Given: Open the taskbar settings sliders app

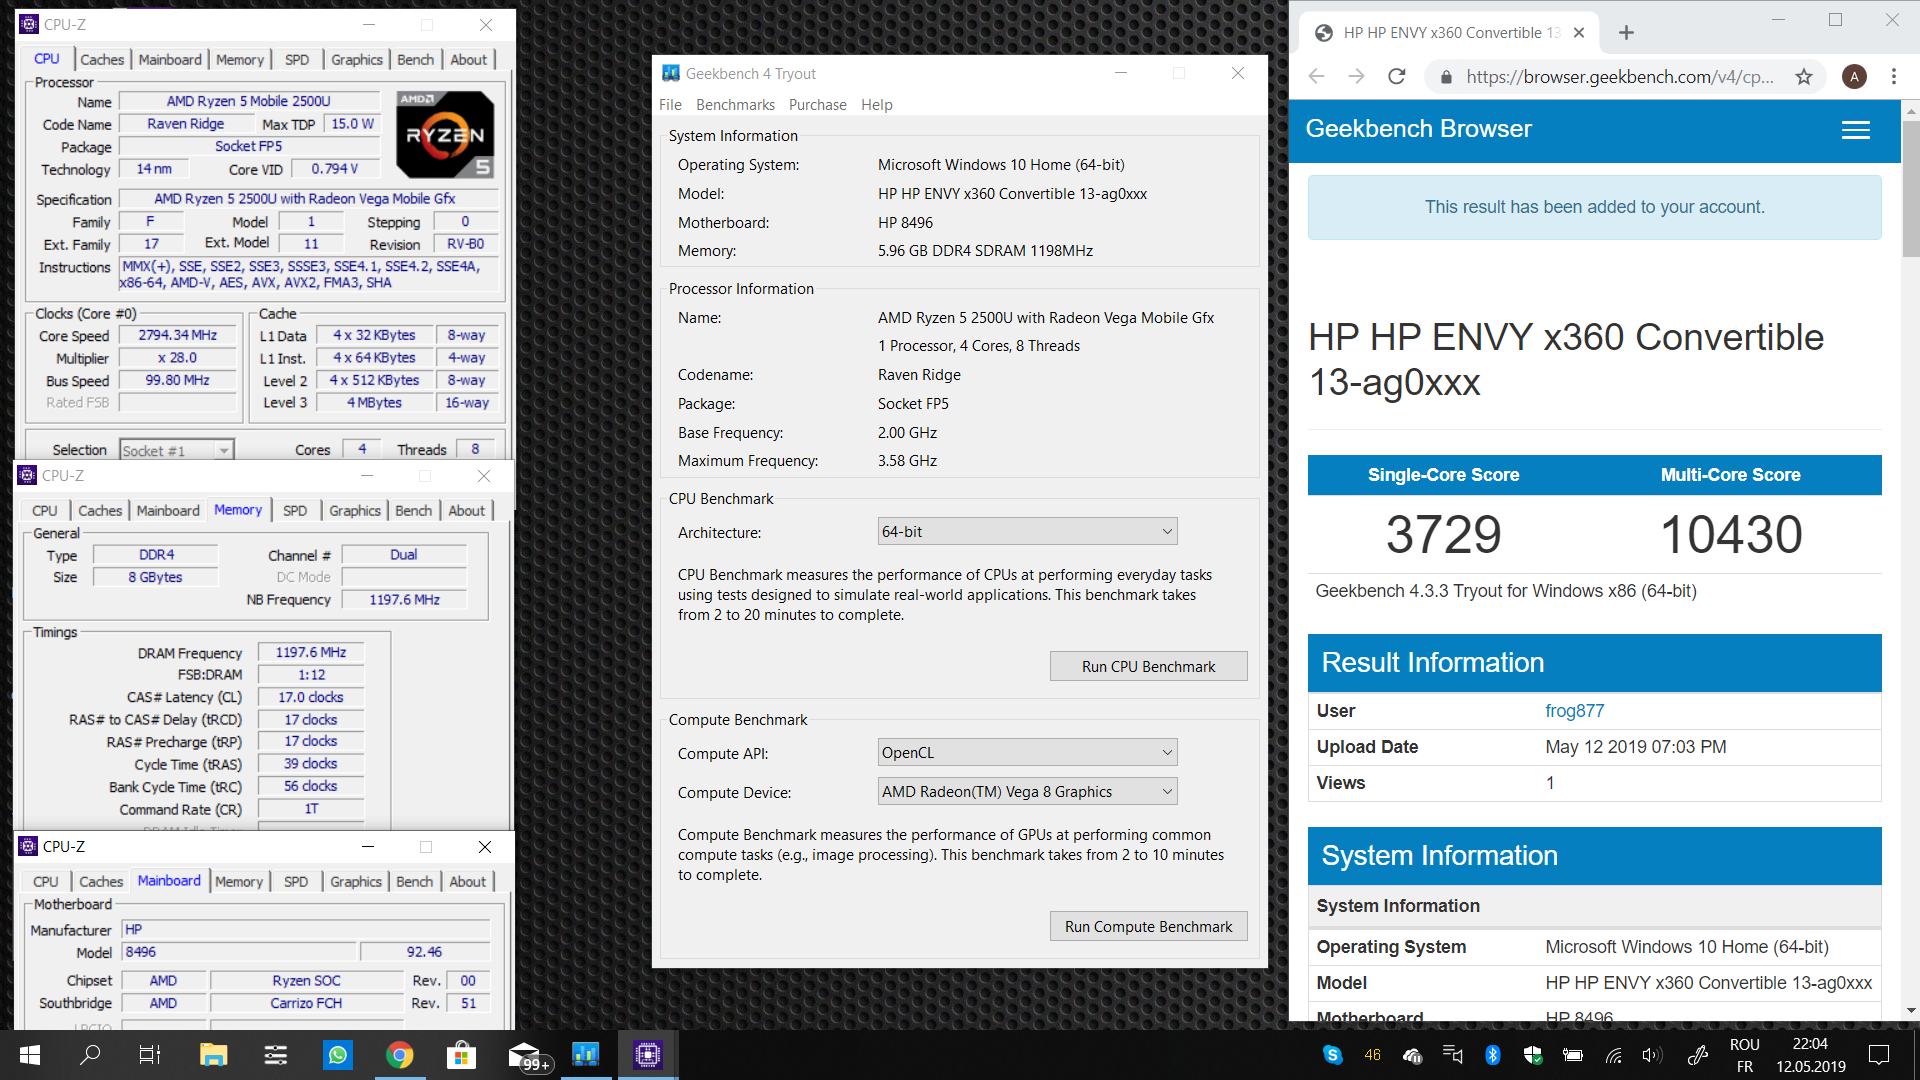Looking at the screenshot, I should pyautogui.click(x=275, y=1055).
